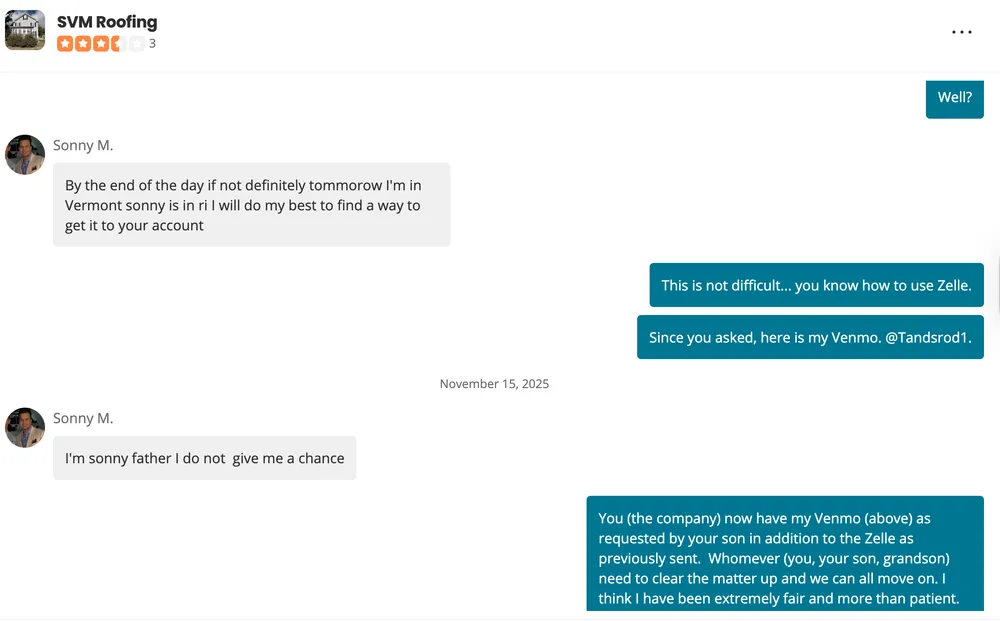Click the half-filled fourth rating star
Screen dimensions: 1000x621
click(119, 44)
